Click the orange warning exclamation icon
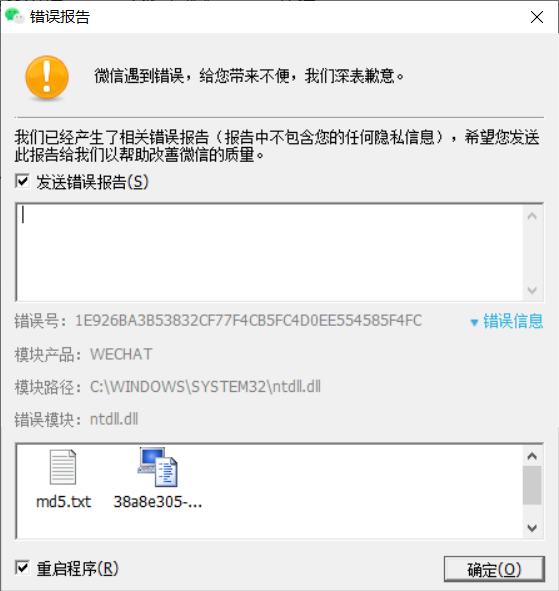Image resolution: width=559 pixels, height=591 pixels. coord(47,78)
